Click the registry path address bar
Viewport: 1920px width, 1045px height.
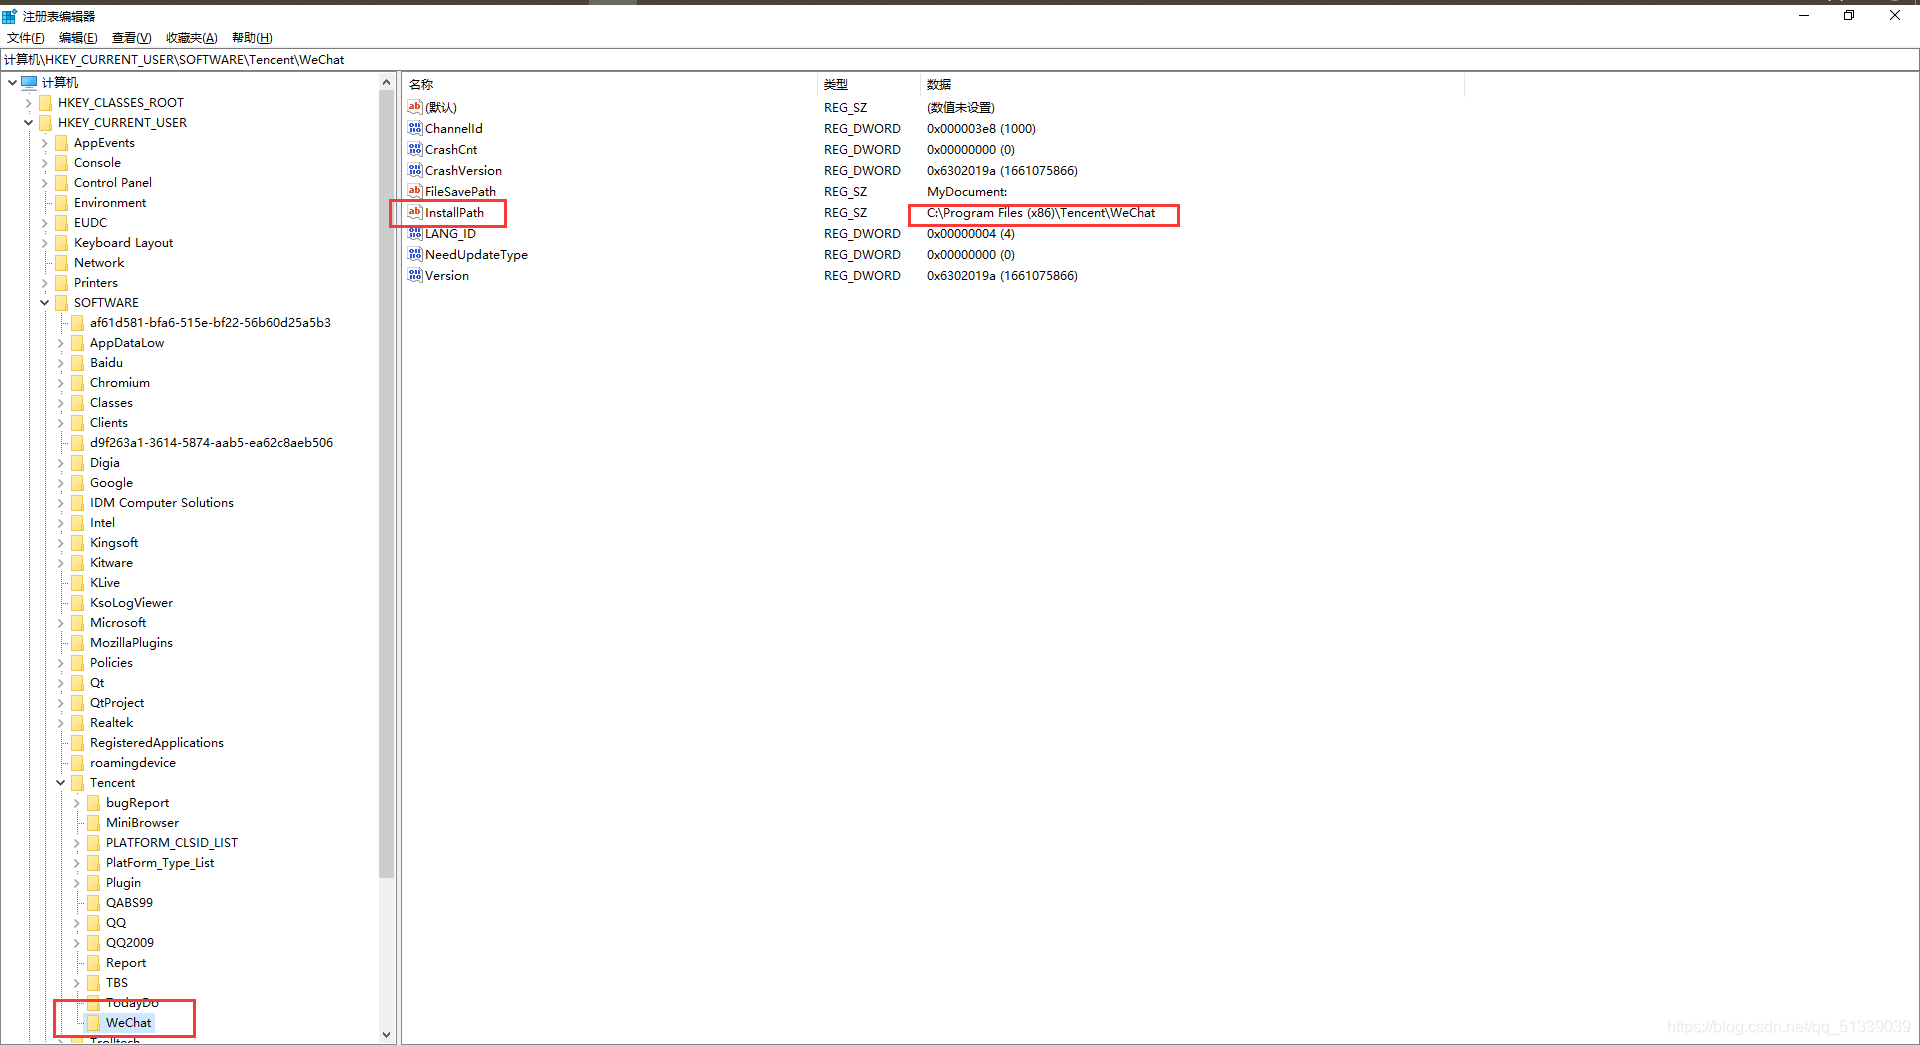[960, 59]
